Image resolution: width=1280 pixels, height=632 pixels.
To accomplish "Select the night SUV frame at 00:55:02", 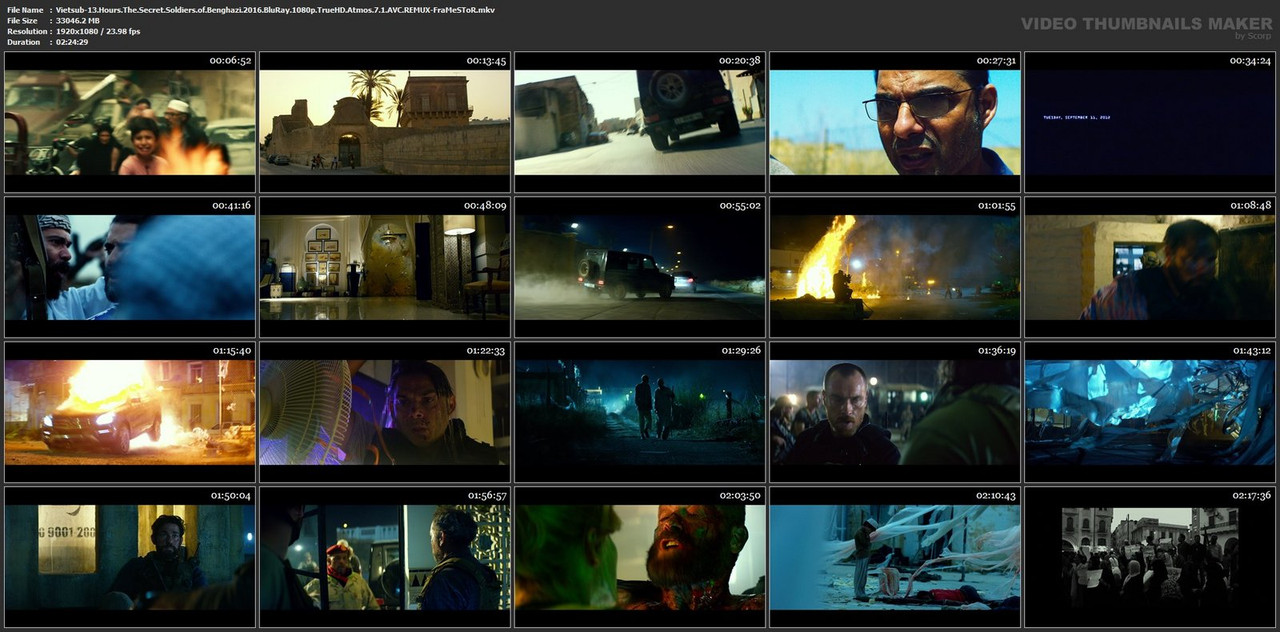I will click(x=640, y=267).
